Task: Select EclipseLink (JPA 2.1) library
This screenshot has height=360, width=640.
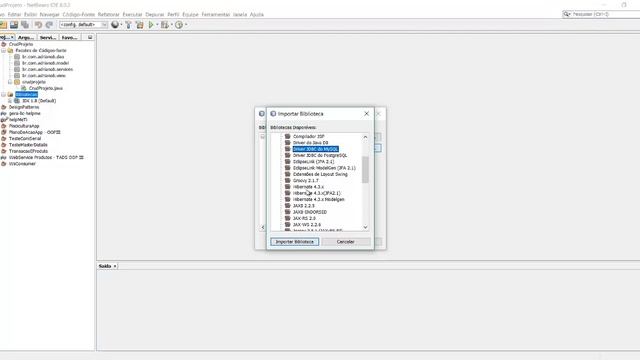Action: (x=313, y=162)
